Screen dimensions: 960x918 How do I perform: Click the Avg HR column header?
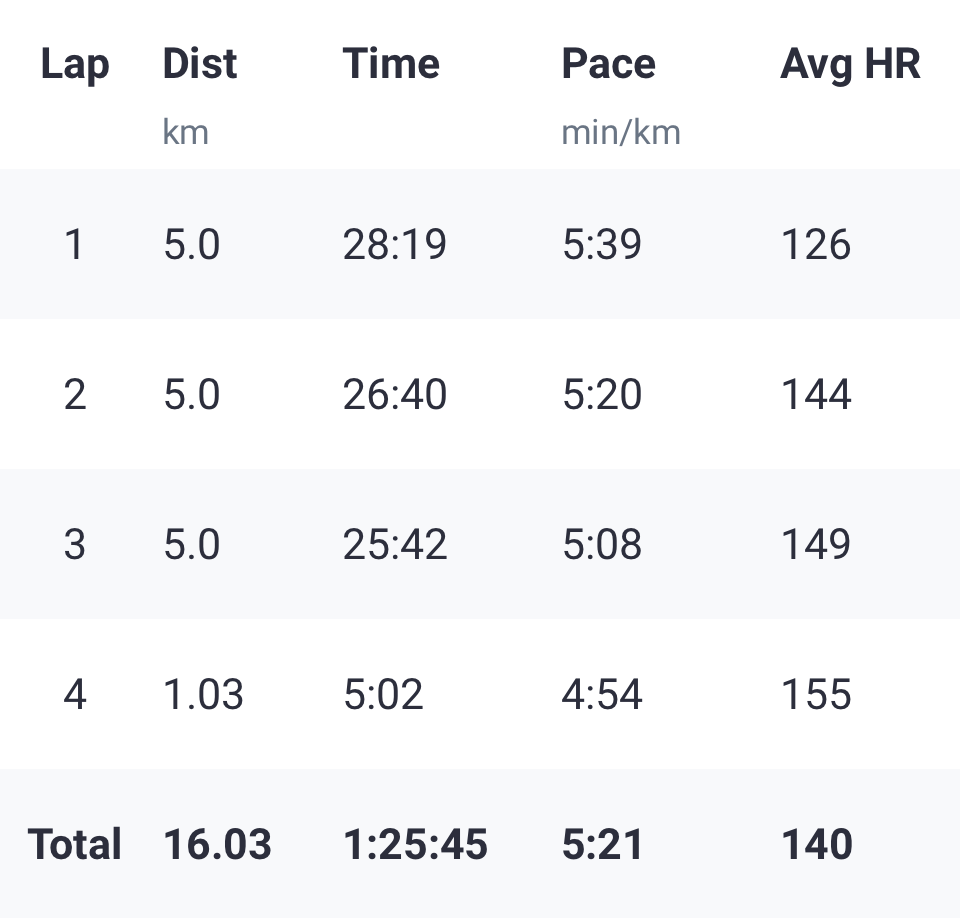point(850,65)
